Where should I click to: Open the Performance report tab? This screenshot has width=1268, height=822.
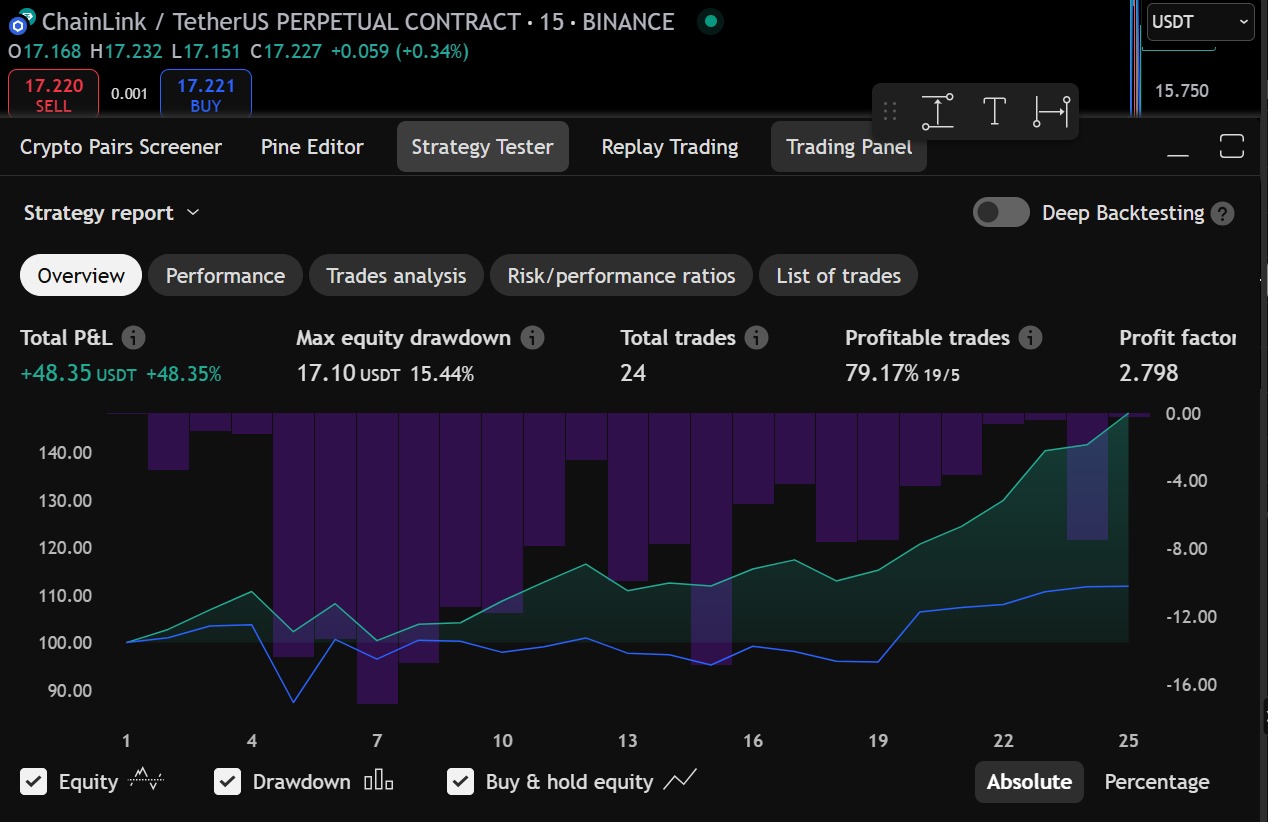(x=225, y=275)
